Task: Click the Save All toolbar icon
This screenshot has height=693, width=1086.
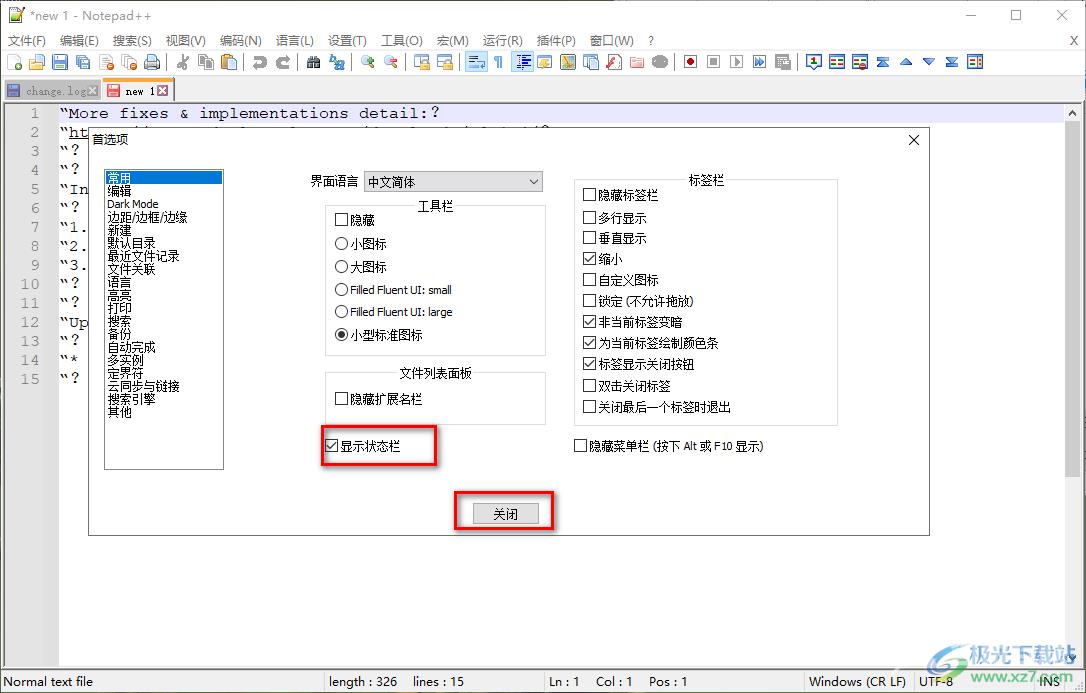Action: click(83, 62)
